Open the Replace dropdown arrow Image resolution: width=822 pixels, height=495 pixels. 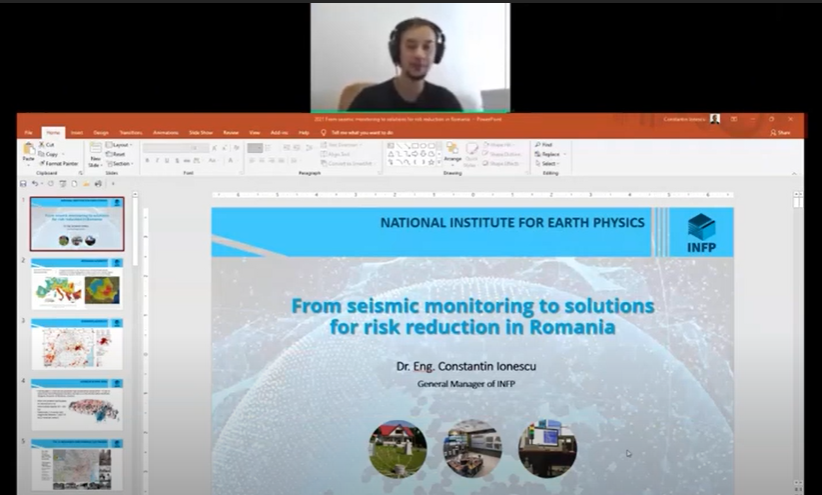pyautogui.click(x=565, y=154)
